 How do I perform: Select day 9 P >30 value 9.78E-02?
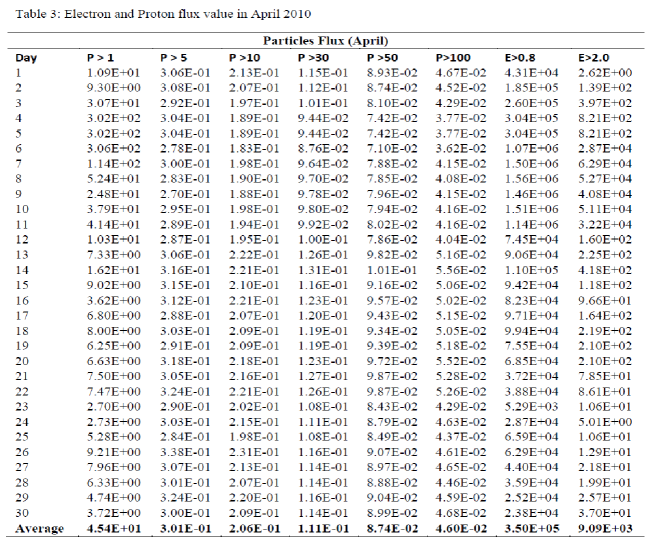(x=323, y=194)
